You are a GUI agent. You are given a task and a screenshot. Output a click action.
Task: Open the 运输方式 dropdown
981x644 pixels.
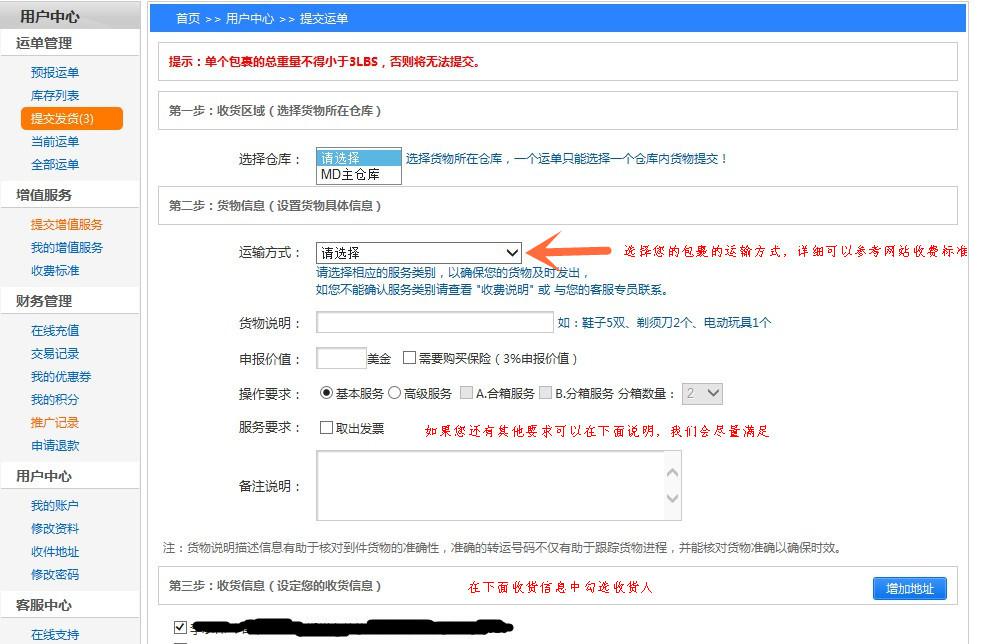click(419, 253)
